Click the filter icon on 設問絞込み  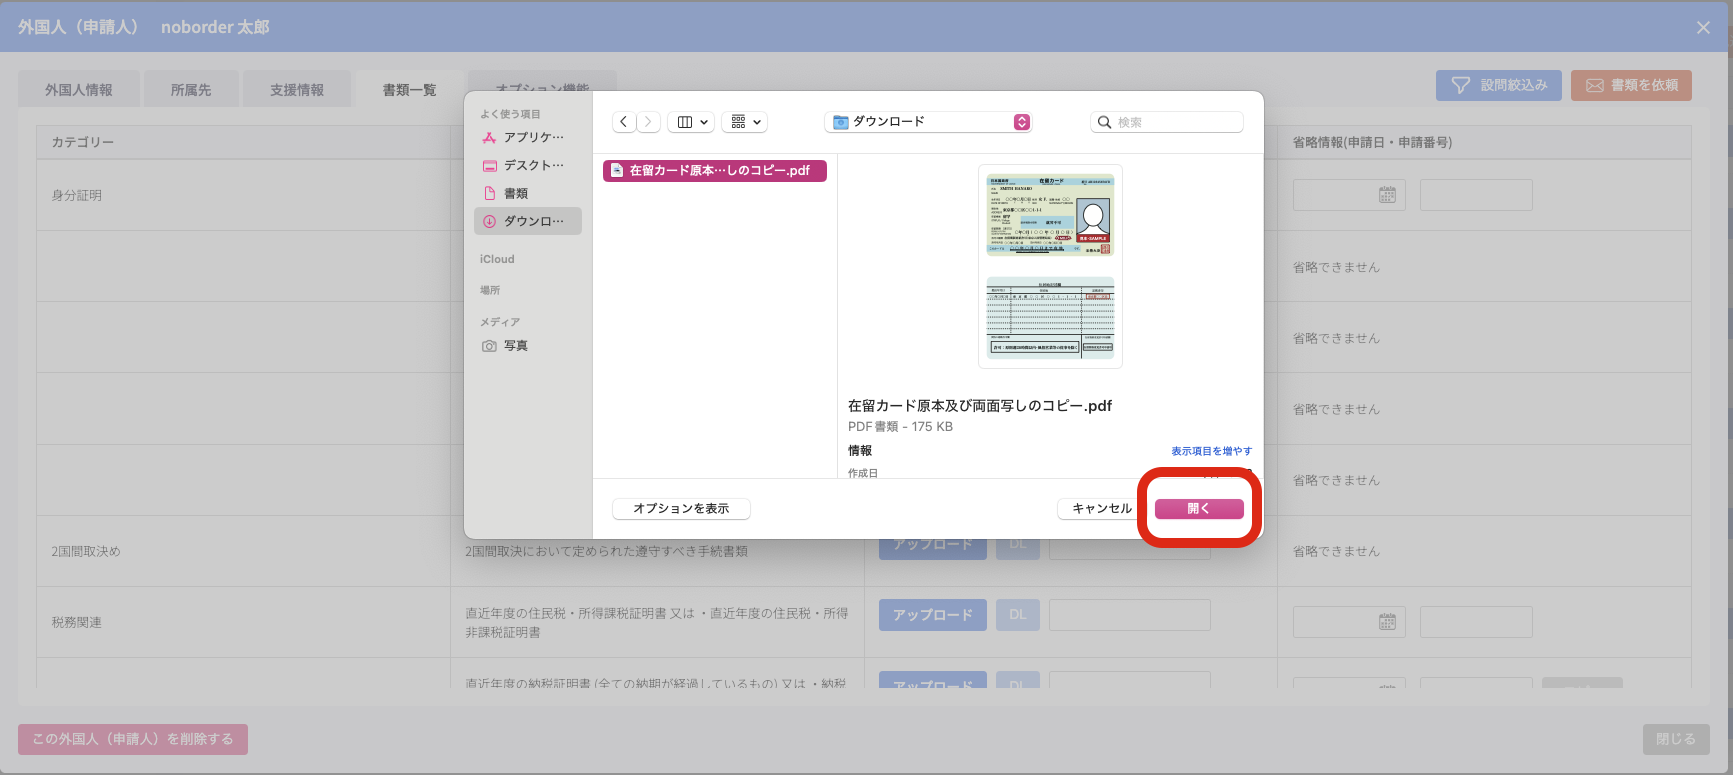pos(1460,86)
